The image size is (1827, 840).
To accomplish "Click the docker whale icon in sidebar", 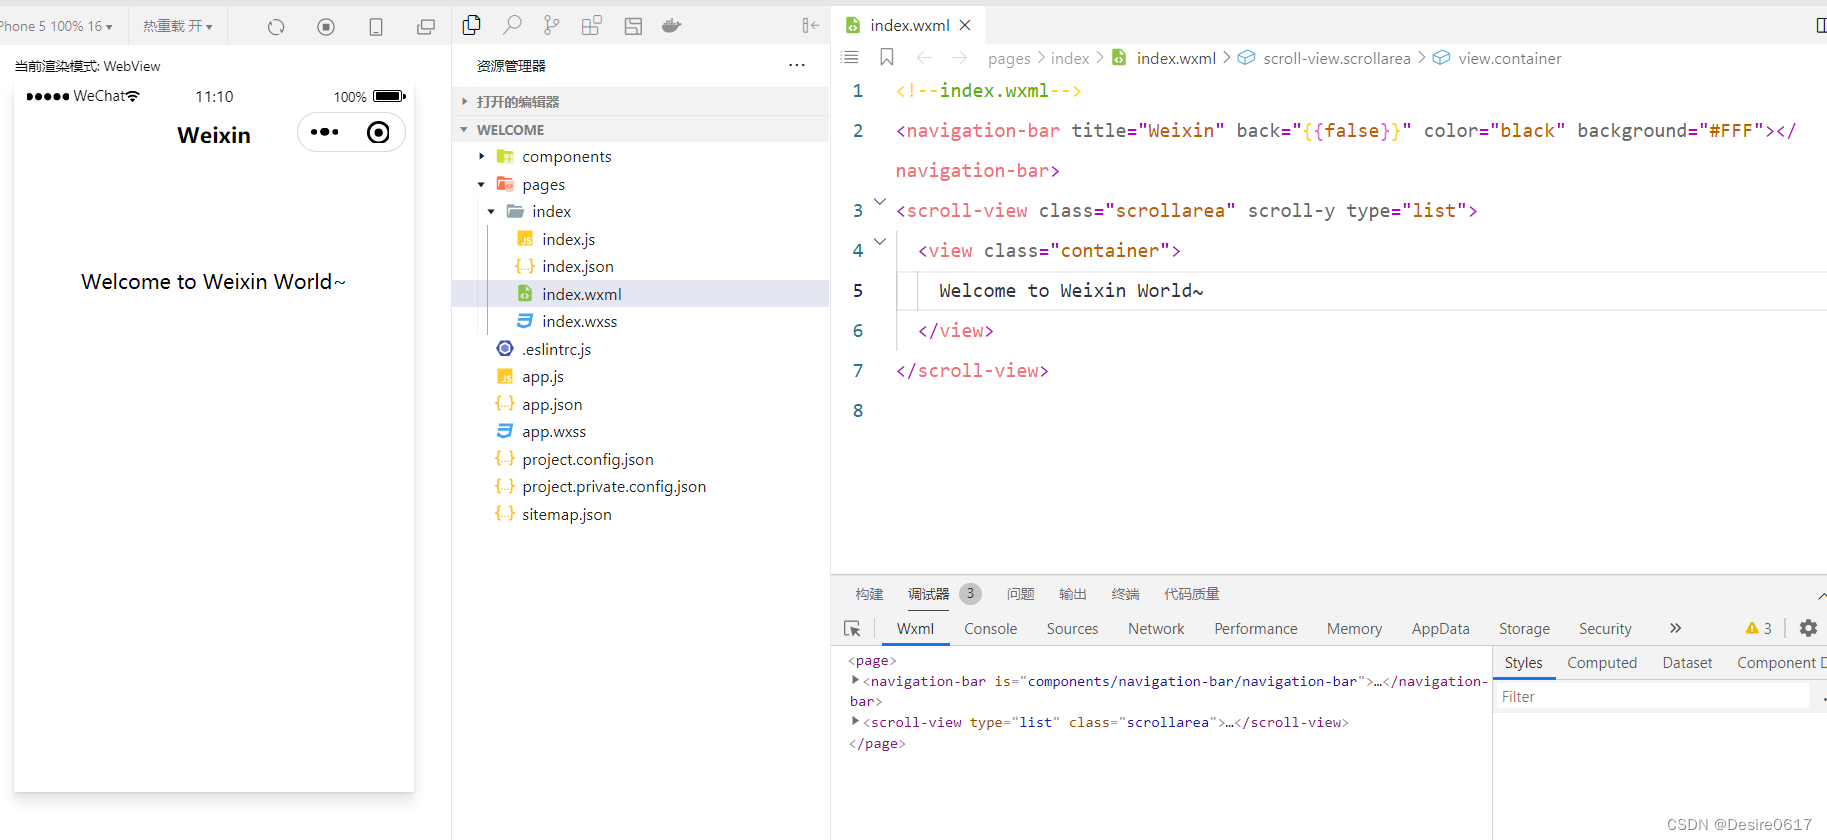I will click(672, 26).
